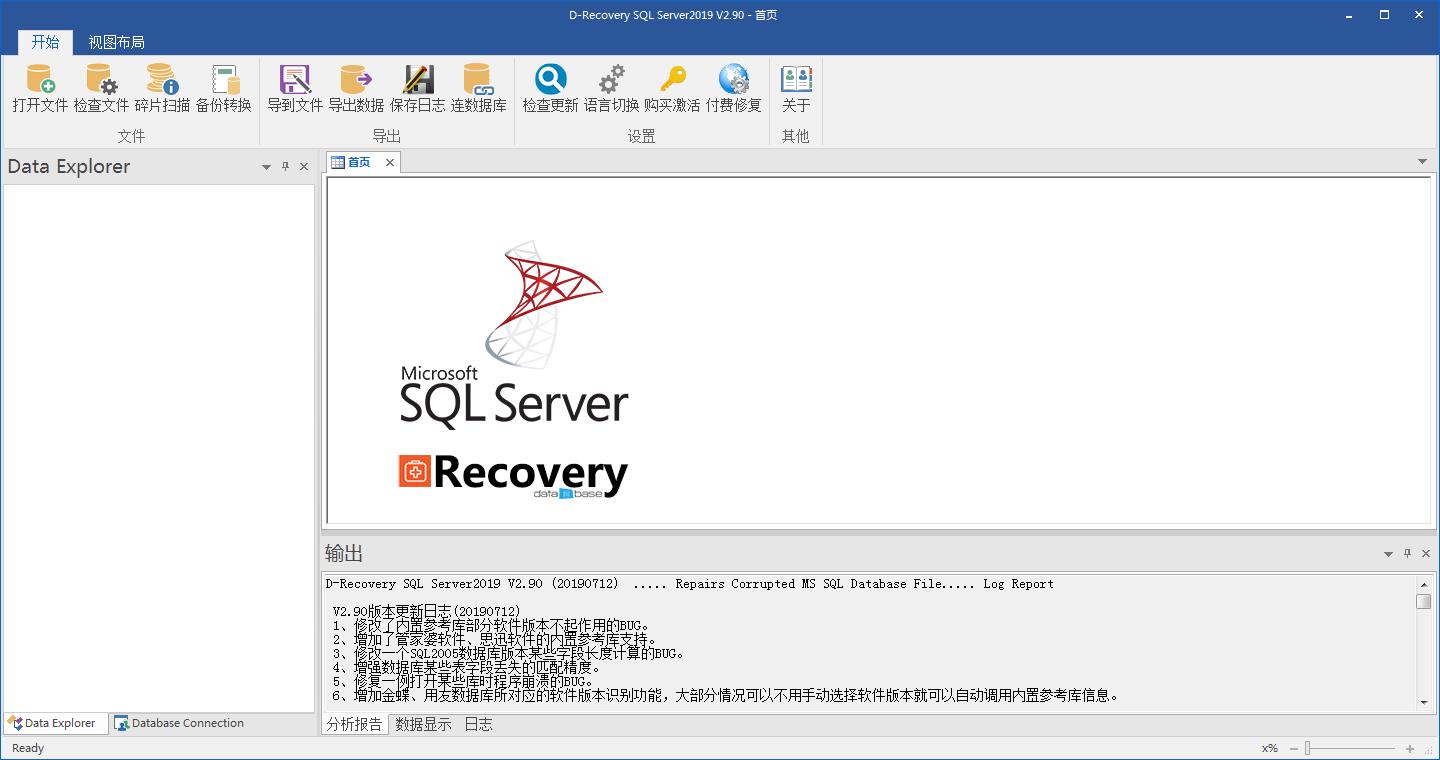Open the 日志 tab in output panel
1440x760 pixels.
pyautogui.click(x=478, y=724)
